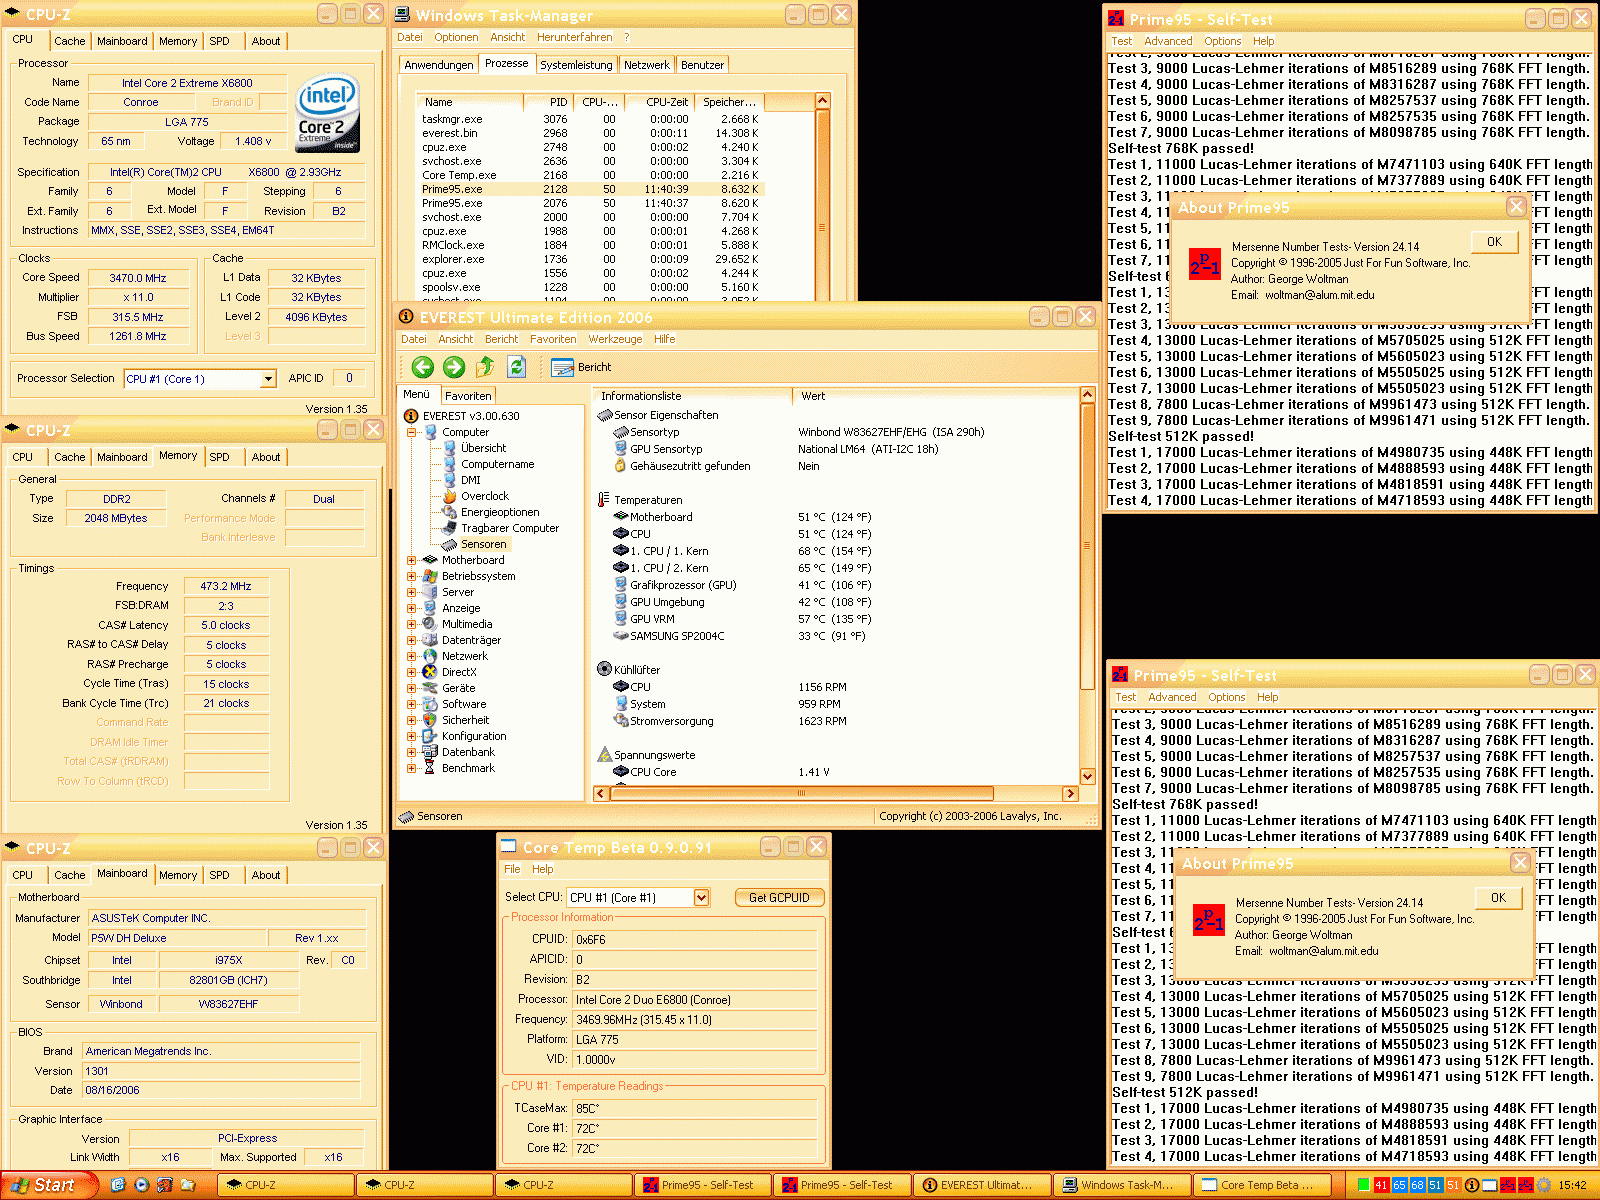Click the Get GCPUID button in Core Temp

coord(779,898)
